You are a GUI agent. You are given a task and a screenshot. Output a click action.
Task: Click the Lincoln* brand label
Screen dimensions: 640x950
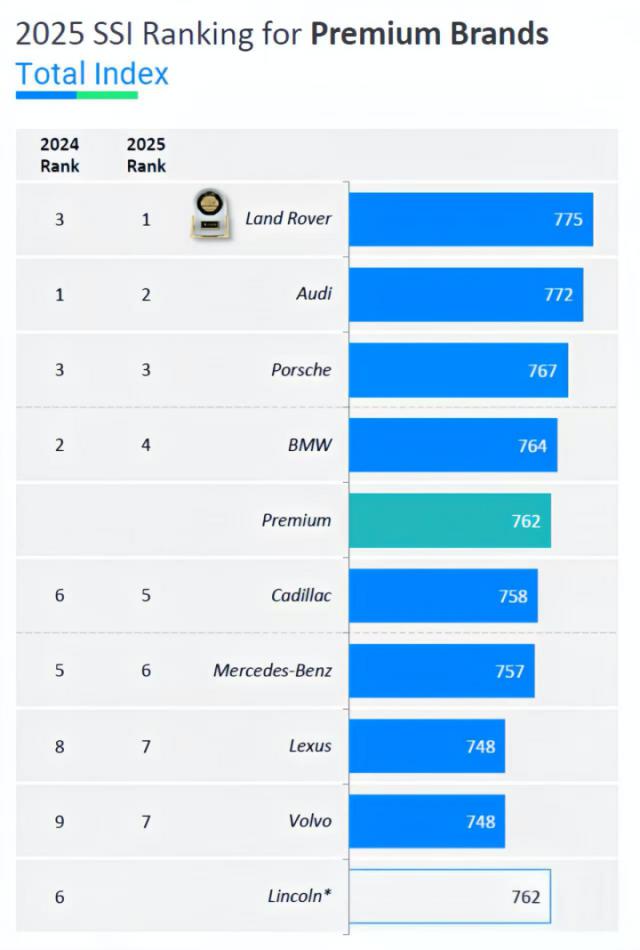299,896
